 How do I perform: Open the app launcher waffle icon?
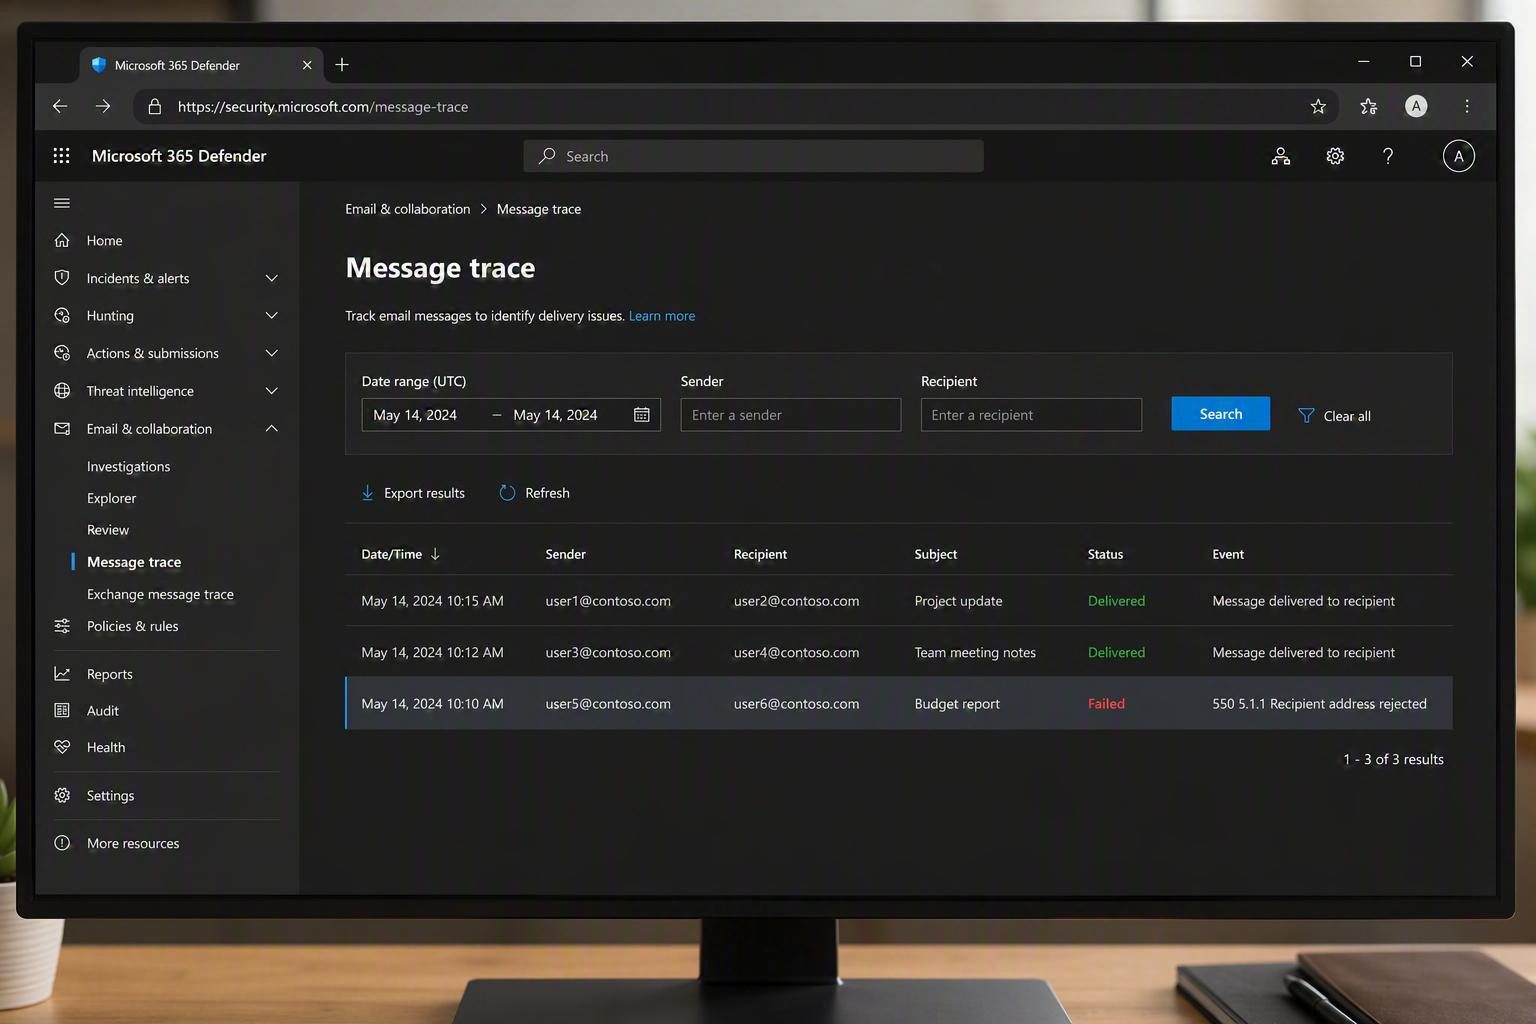click(x=61, y=156)
